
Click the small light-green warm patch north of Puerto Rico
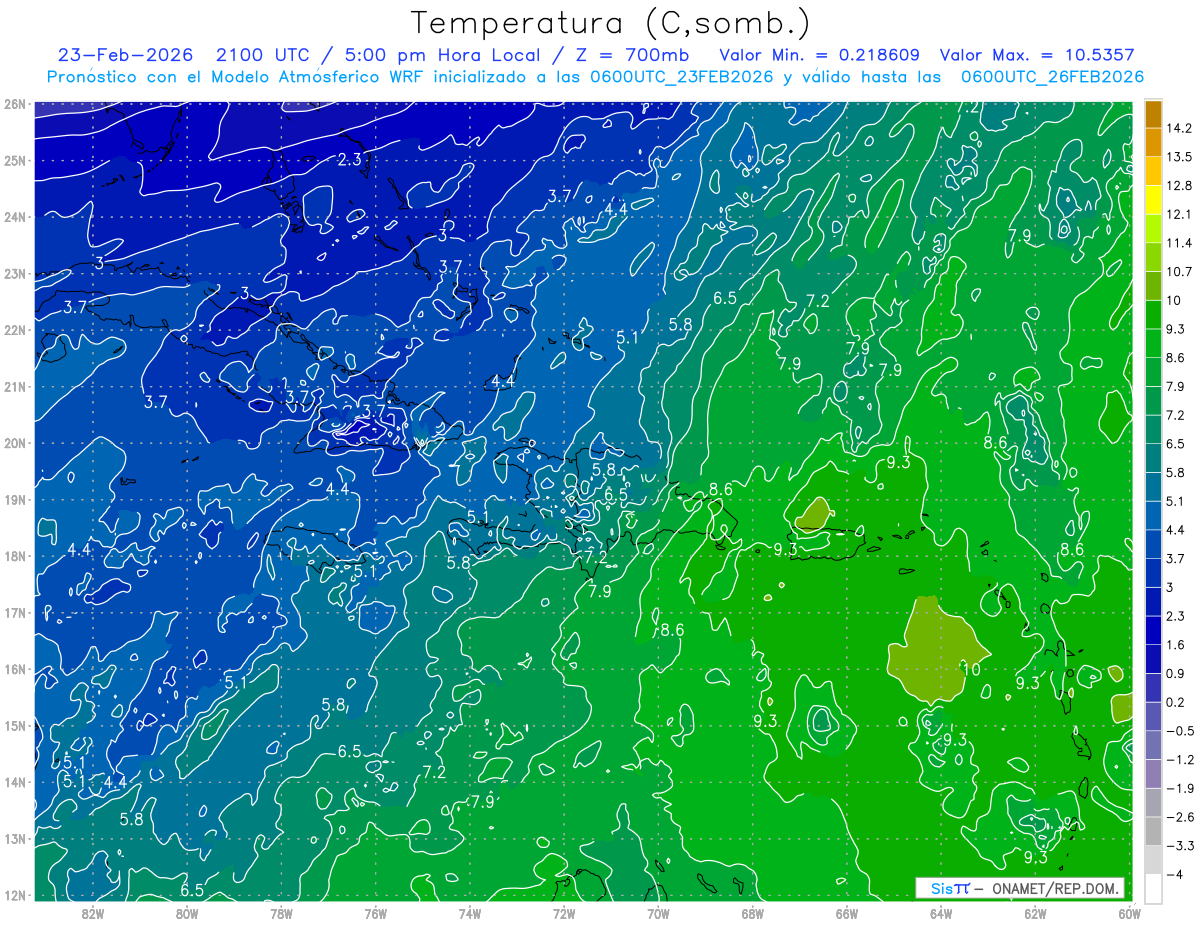point(813,514)
